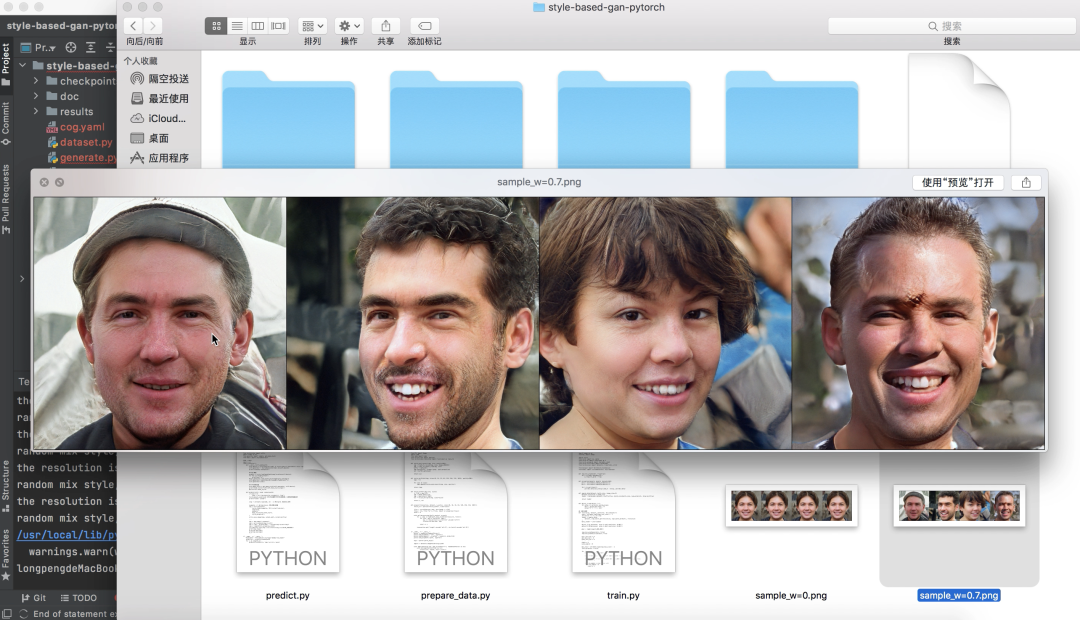
Task: Select the fourth blue folder in Finder
Action: (x=791, y=119)
